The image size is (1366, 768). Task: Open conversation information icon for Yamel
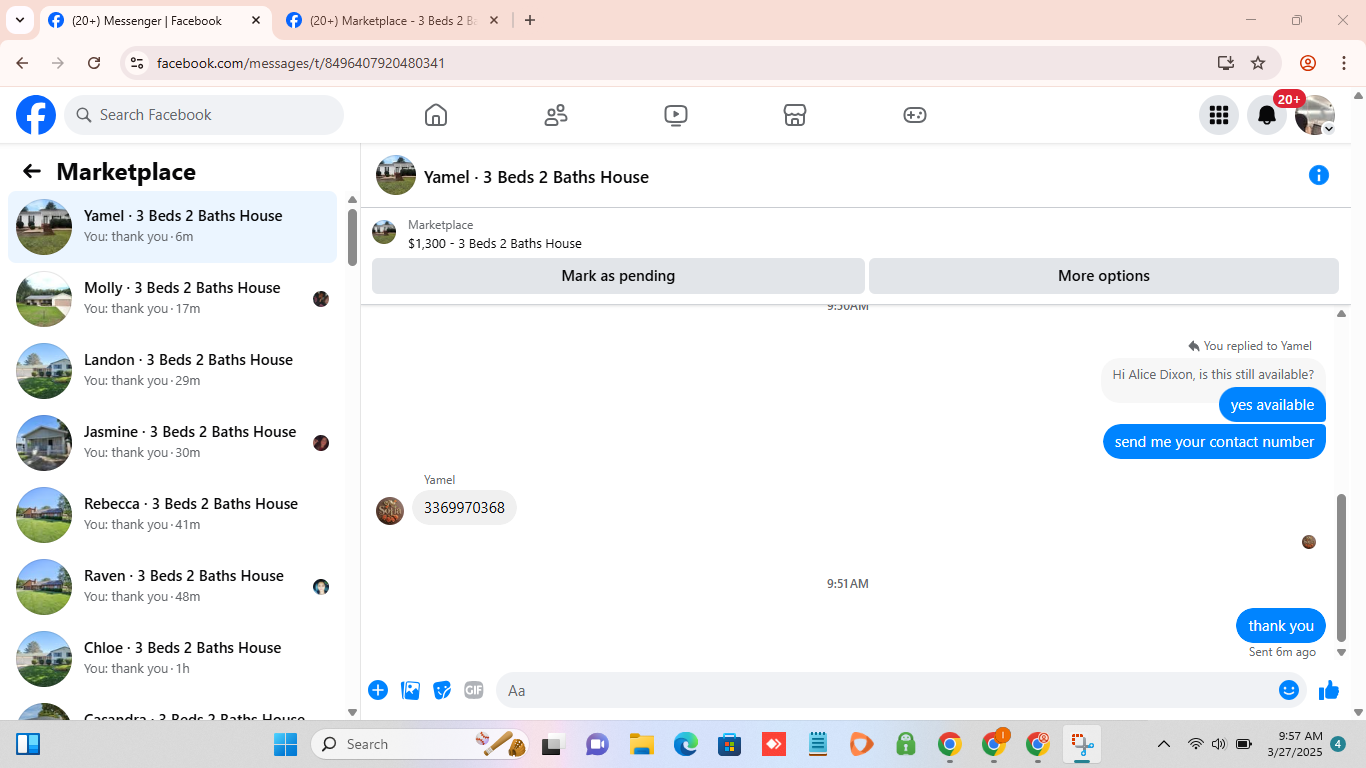[x=1319, y=176]
